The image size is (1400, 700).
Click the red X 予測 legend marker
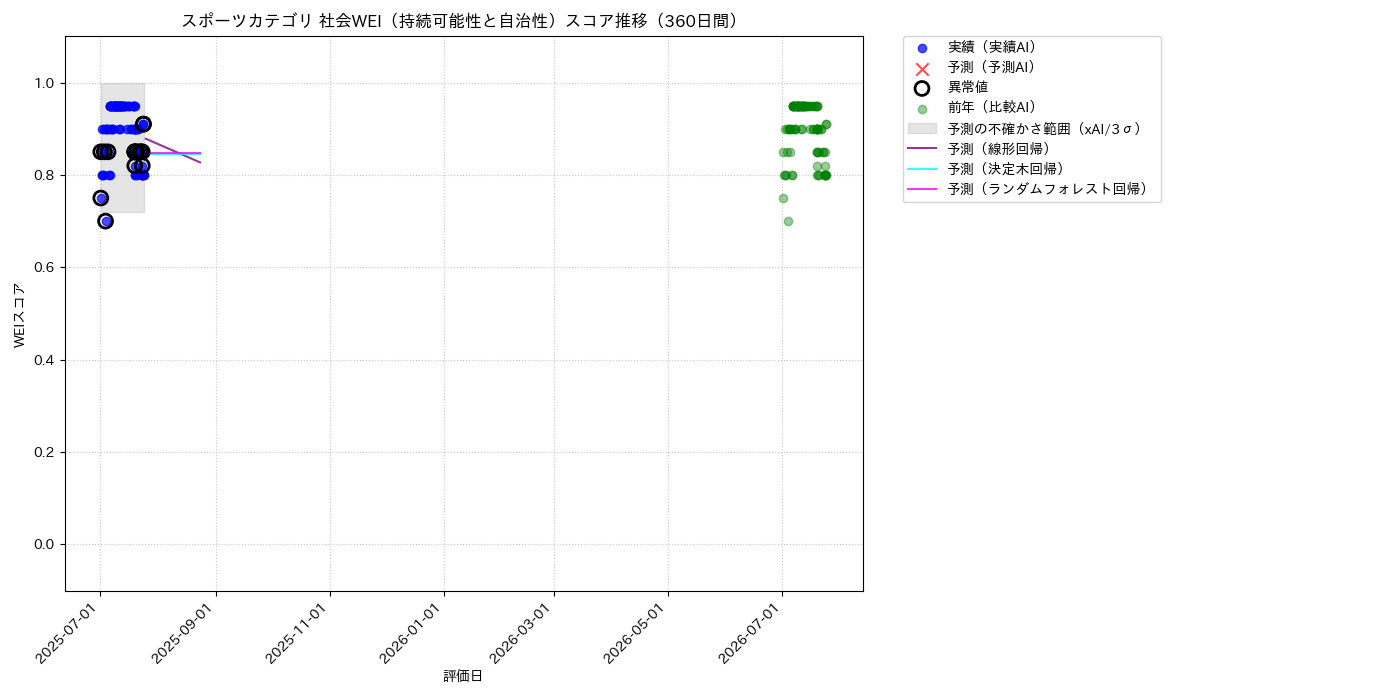[922, 68]
